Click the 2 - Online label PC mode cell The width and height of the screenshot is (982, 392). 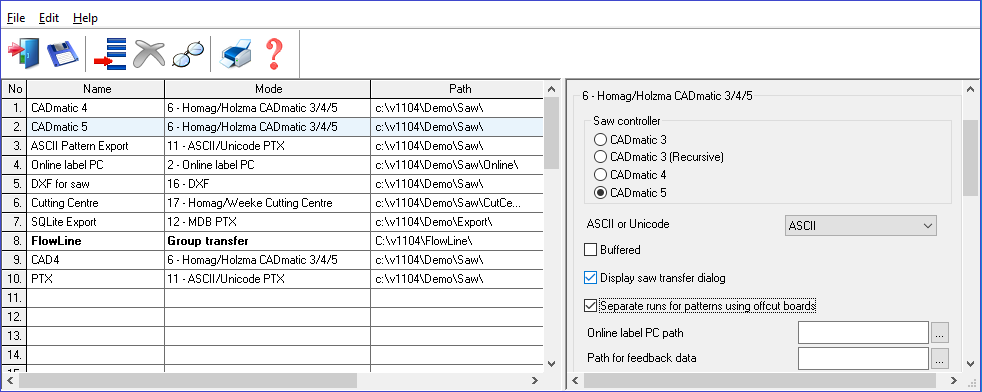point(268,165)
